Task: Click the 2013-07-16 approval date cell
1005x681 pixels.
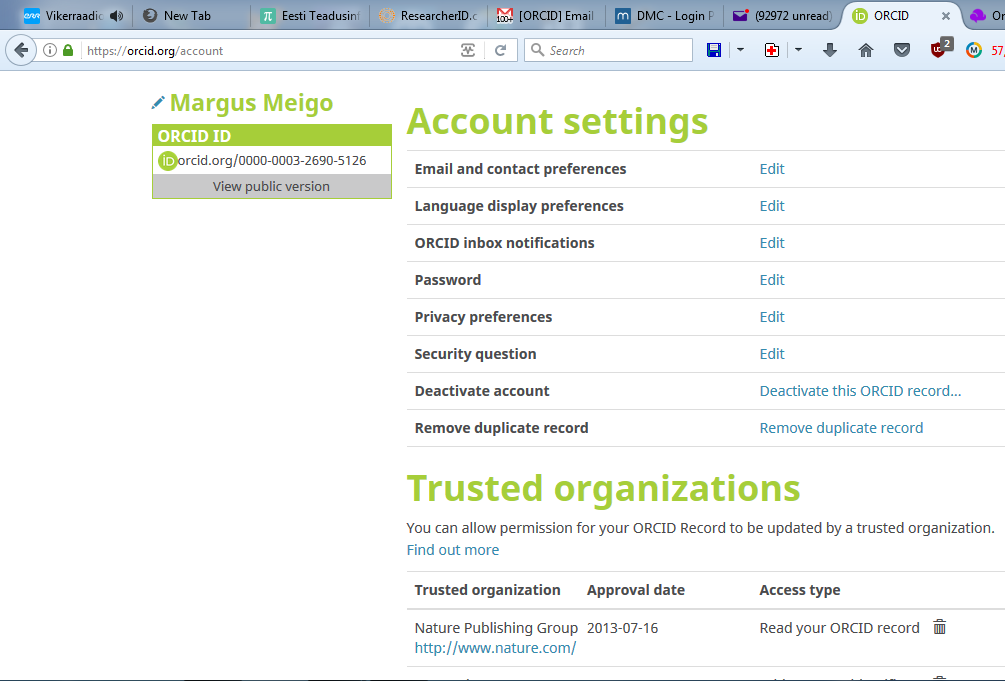Action: pos(622,628)
